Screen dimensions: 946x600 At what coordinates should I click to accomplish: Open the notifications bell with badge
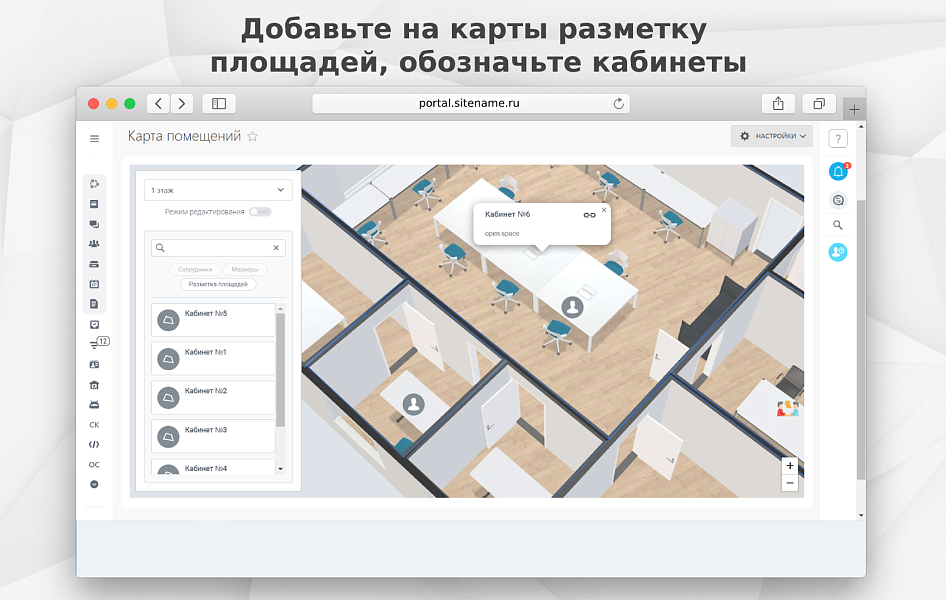838,171
